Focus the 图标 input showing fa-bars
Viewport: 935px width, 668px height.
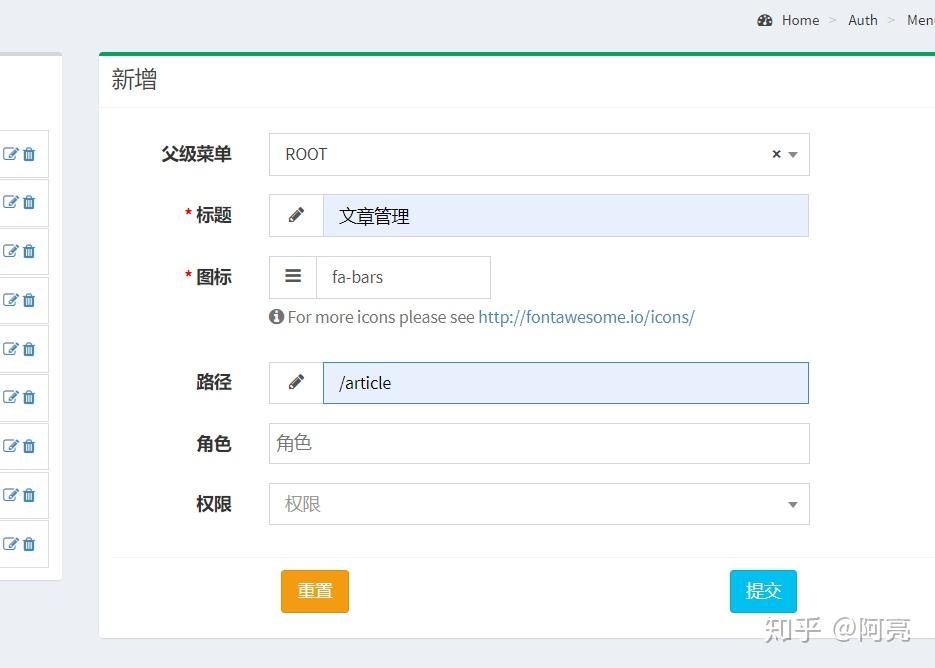(403, 277)
